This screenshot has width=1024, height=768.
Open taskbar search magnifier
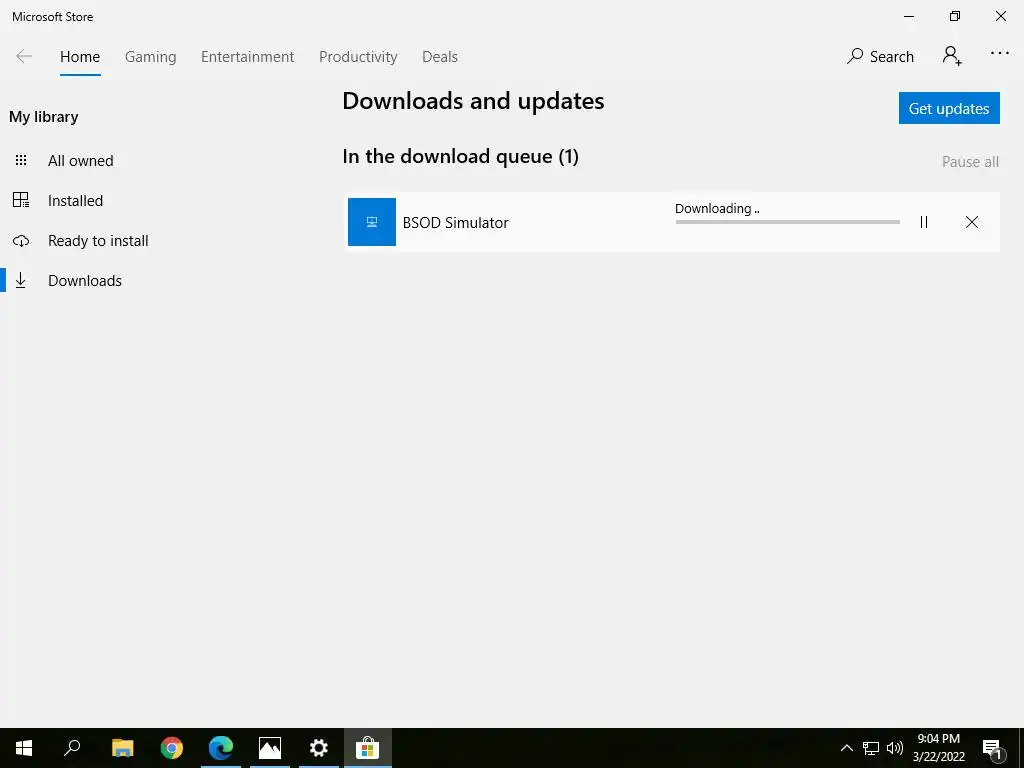coord(72,748)
